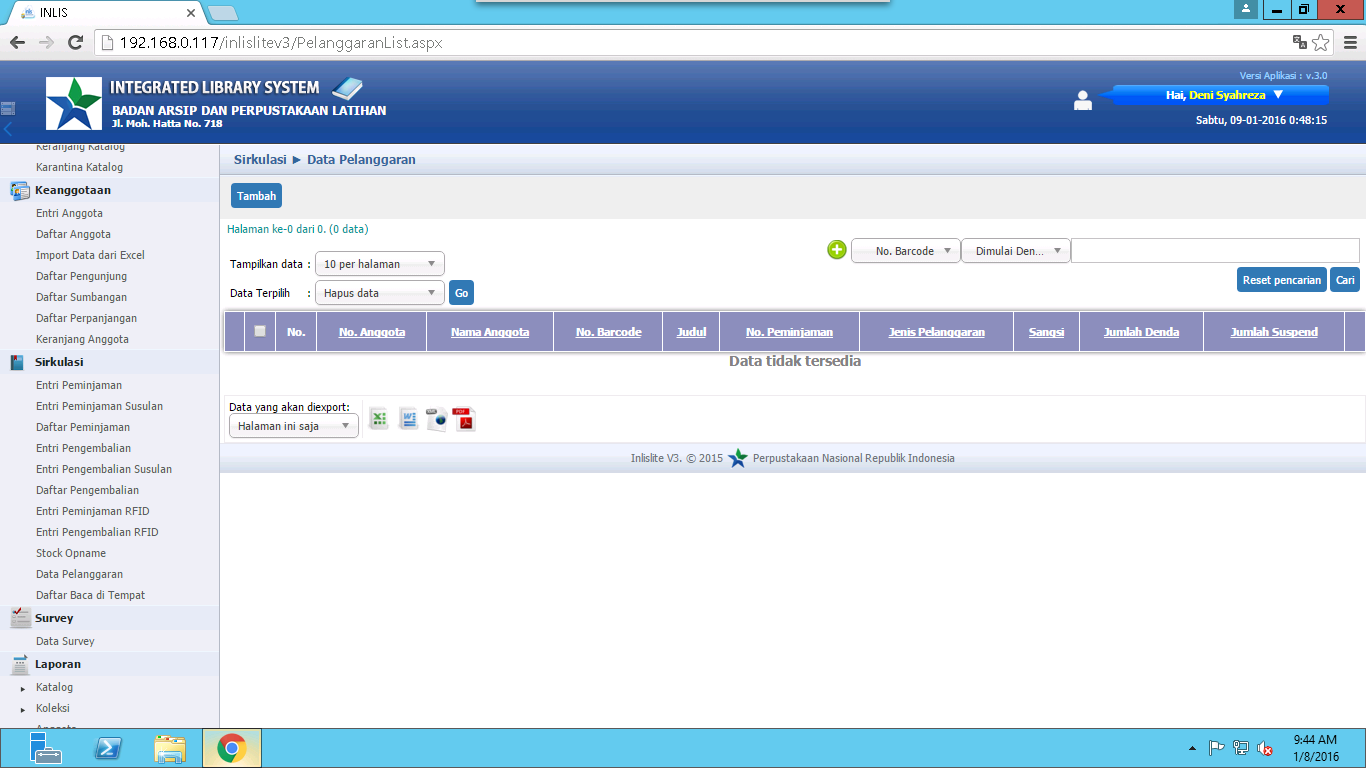Export data using the Word icon
This screenshot has width=1366, height=768.
[x=408, y=419]
